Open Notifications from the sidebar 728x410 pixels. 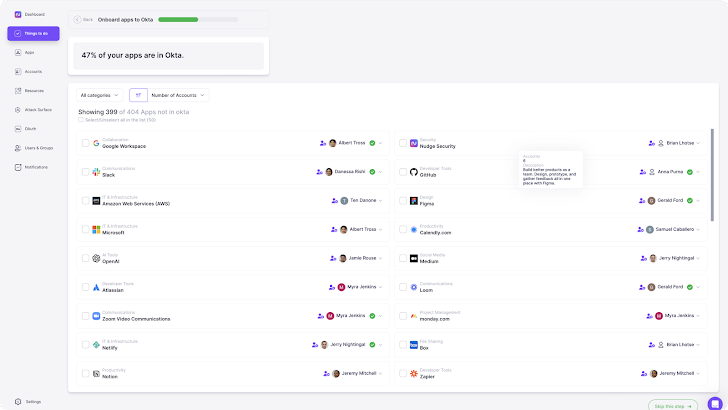(x=17, y=167)
